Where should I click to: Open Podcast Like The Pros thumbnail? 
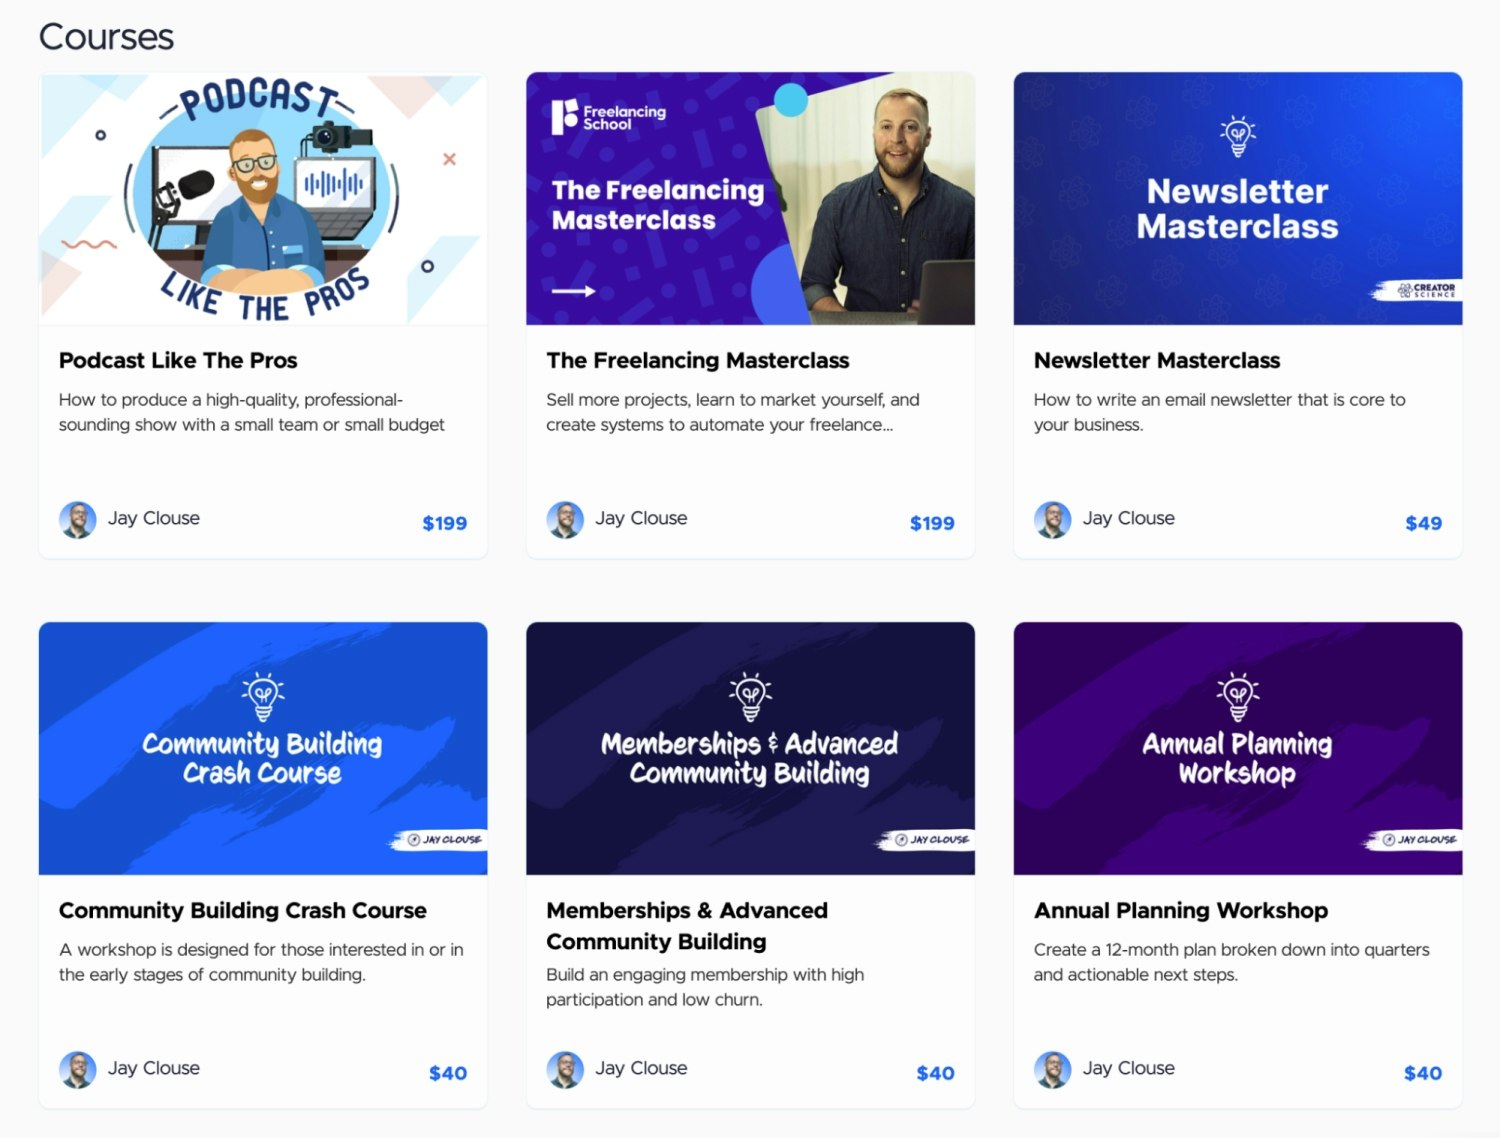263,198
